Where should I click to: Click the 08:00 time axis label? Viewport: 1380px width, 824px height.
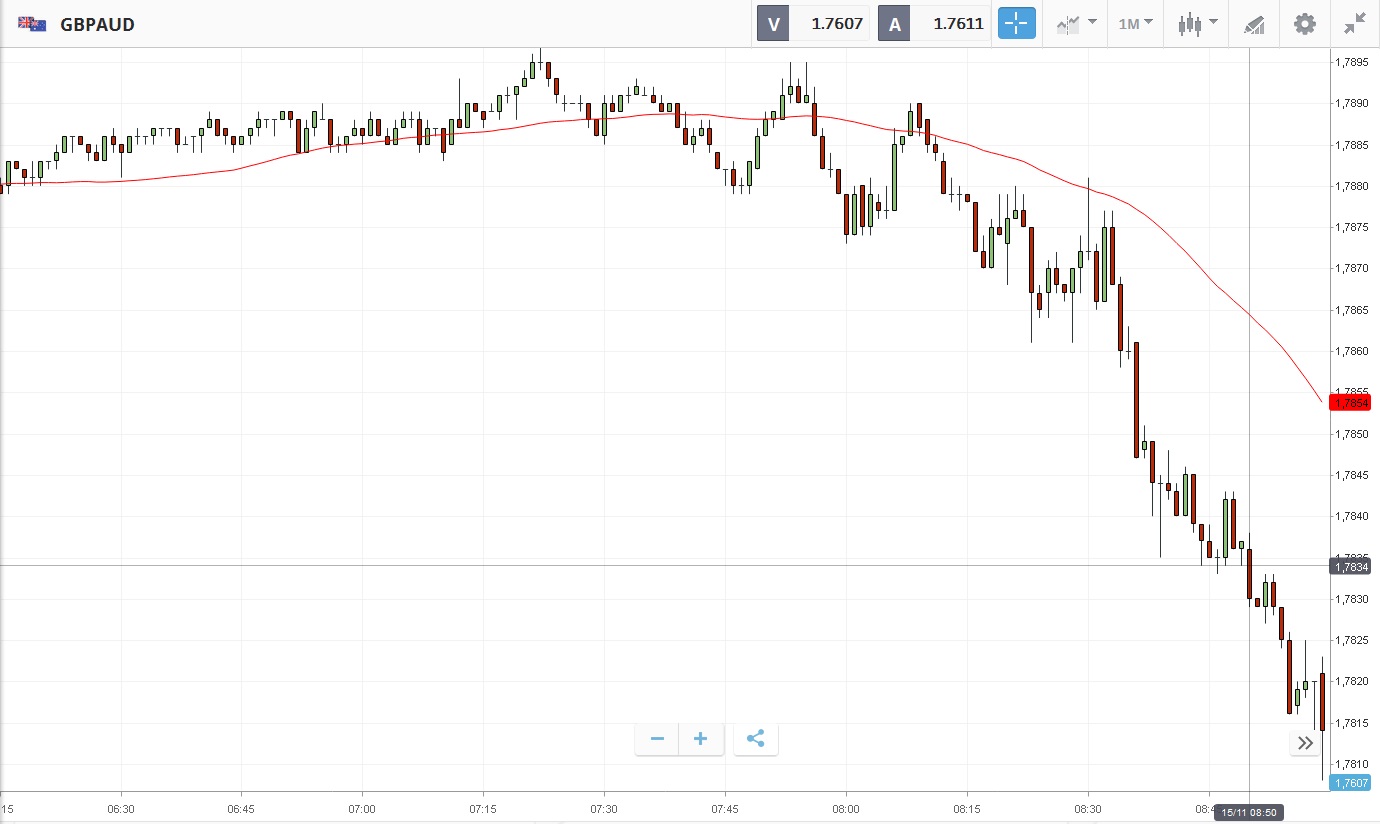tap(846, 809)
